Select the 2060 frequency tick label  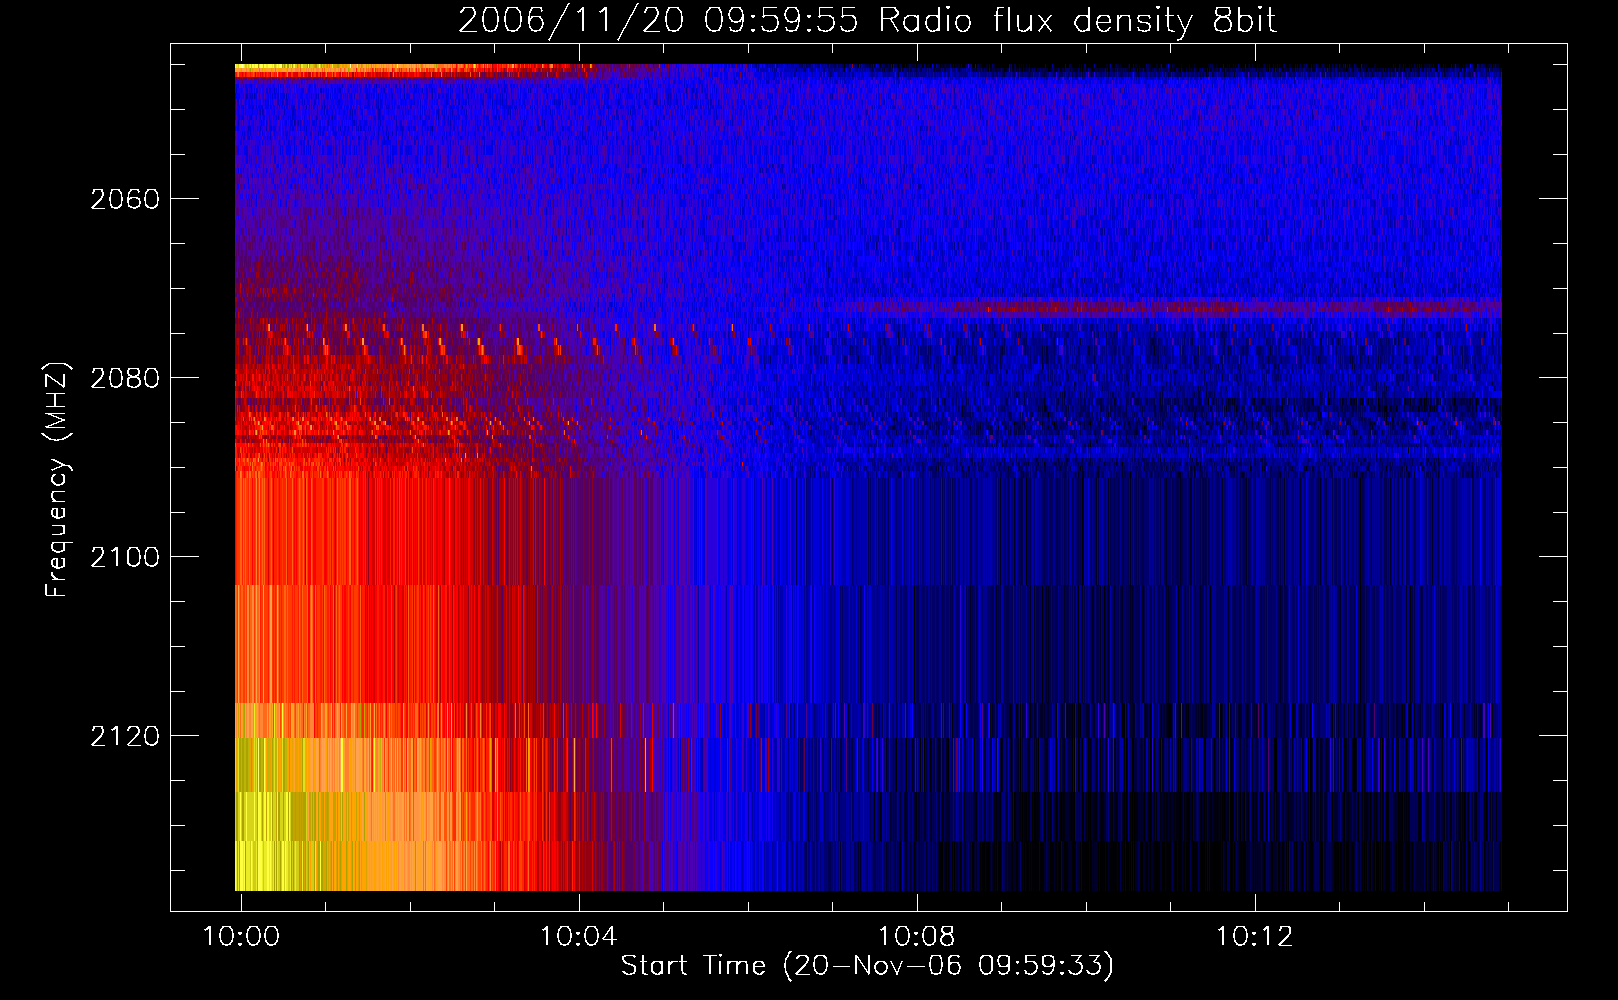(x=125, y=199)
